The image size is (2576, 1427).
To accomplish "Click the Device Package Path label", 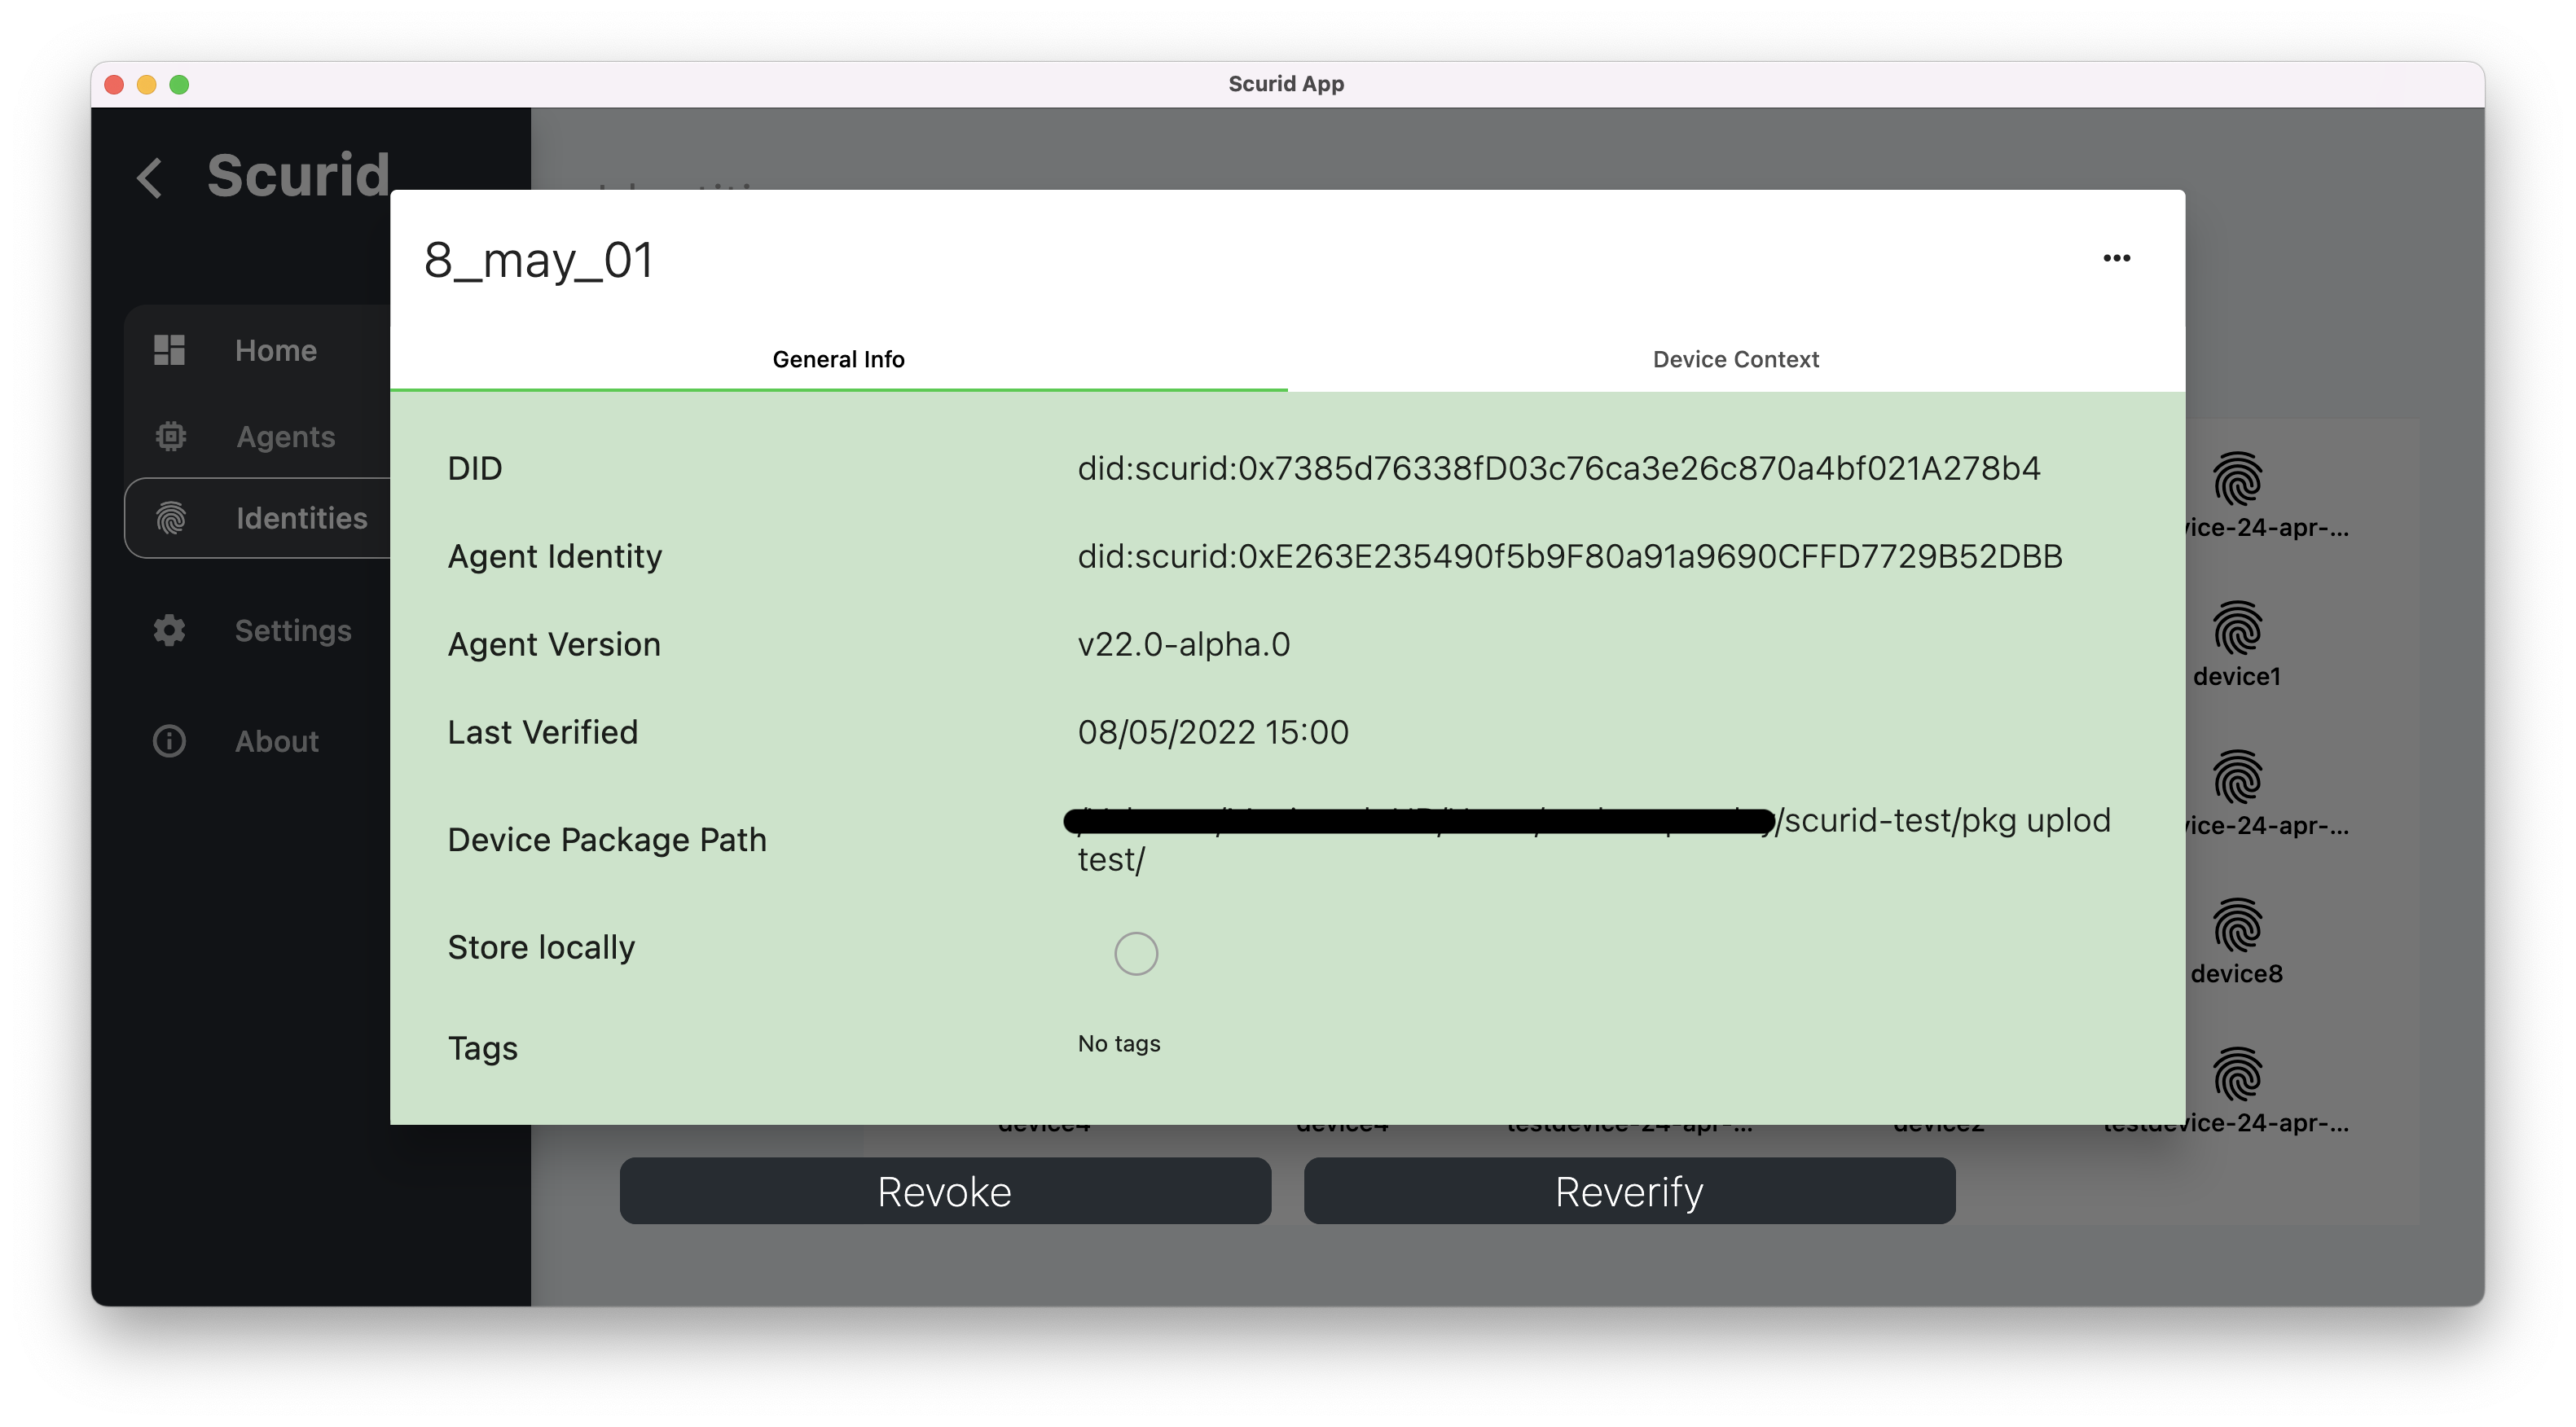I will pos(607,840).
